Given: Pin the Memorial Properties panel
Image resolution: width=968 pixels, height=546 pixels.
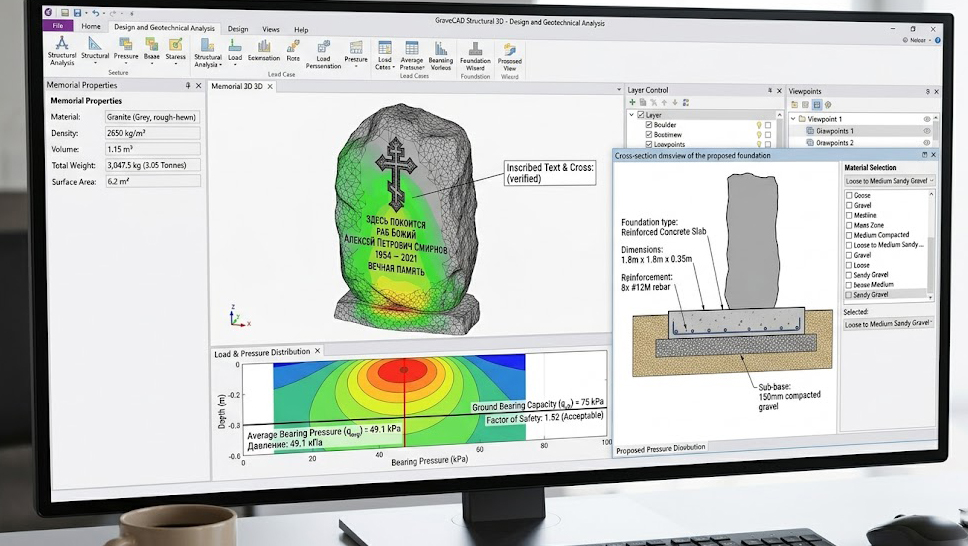Looking at the screenshot, I should point(188,86).
